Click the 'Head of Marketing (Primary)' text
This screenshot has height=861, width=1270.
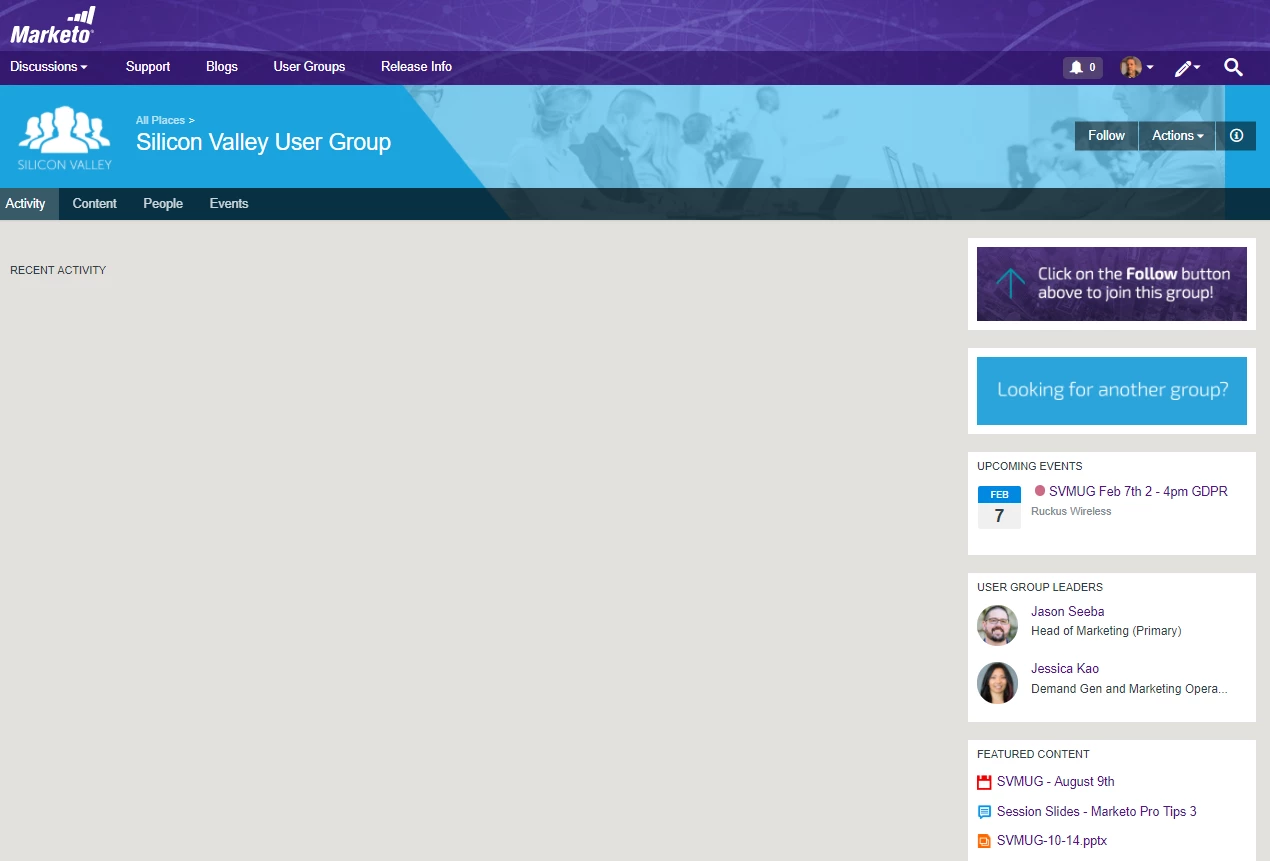pyautogui.click(x=1106, y=631)
